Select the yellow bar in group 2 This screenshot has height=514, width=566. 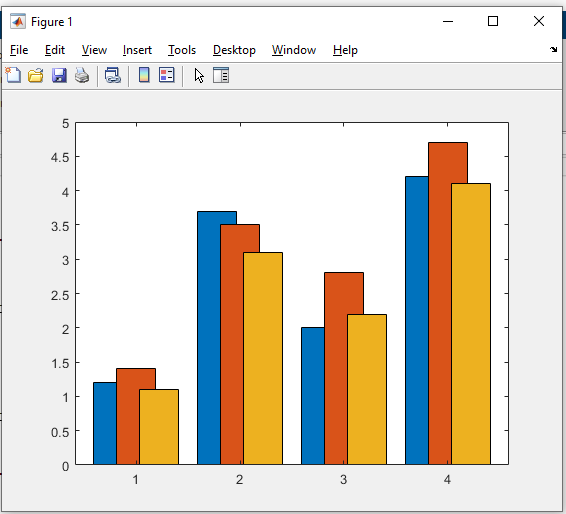263,358
